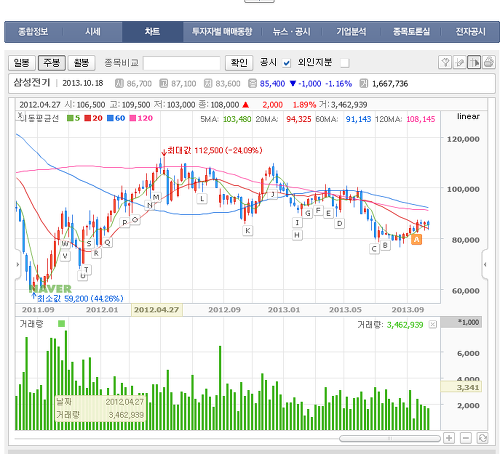Open disclosure marker I on chart

(x=297, y=222)
